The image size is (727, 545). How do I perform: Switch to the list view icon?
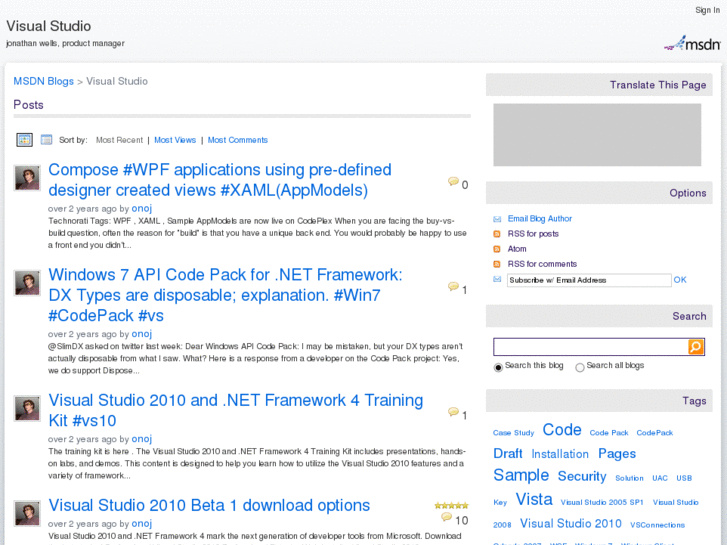pos(46,140)
